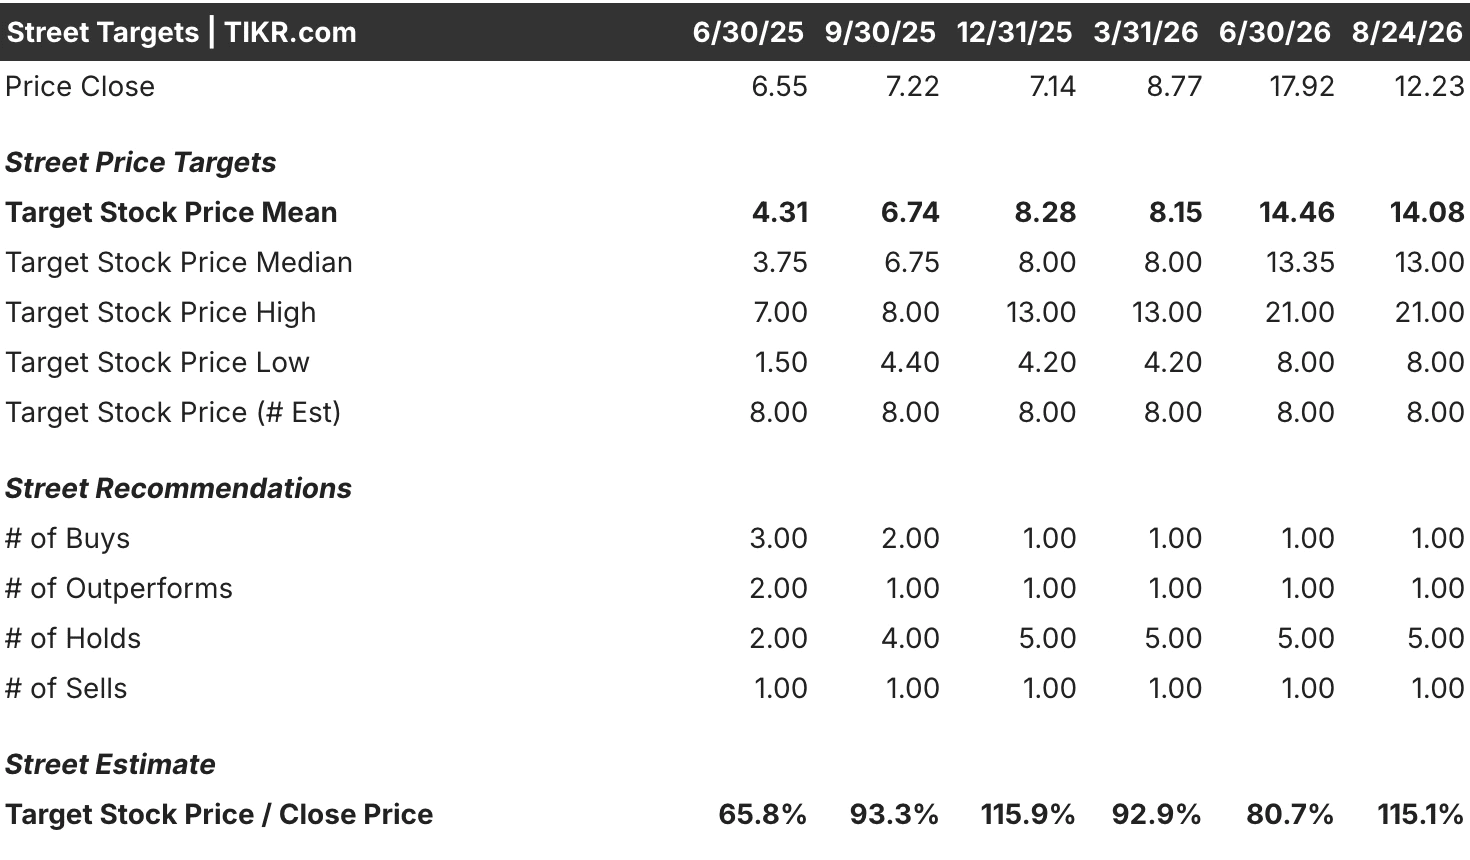Click the Target Stock Price (# Est) label

tap(173, 412)
